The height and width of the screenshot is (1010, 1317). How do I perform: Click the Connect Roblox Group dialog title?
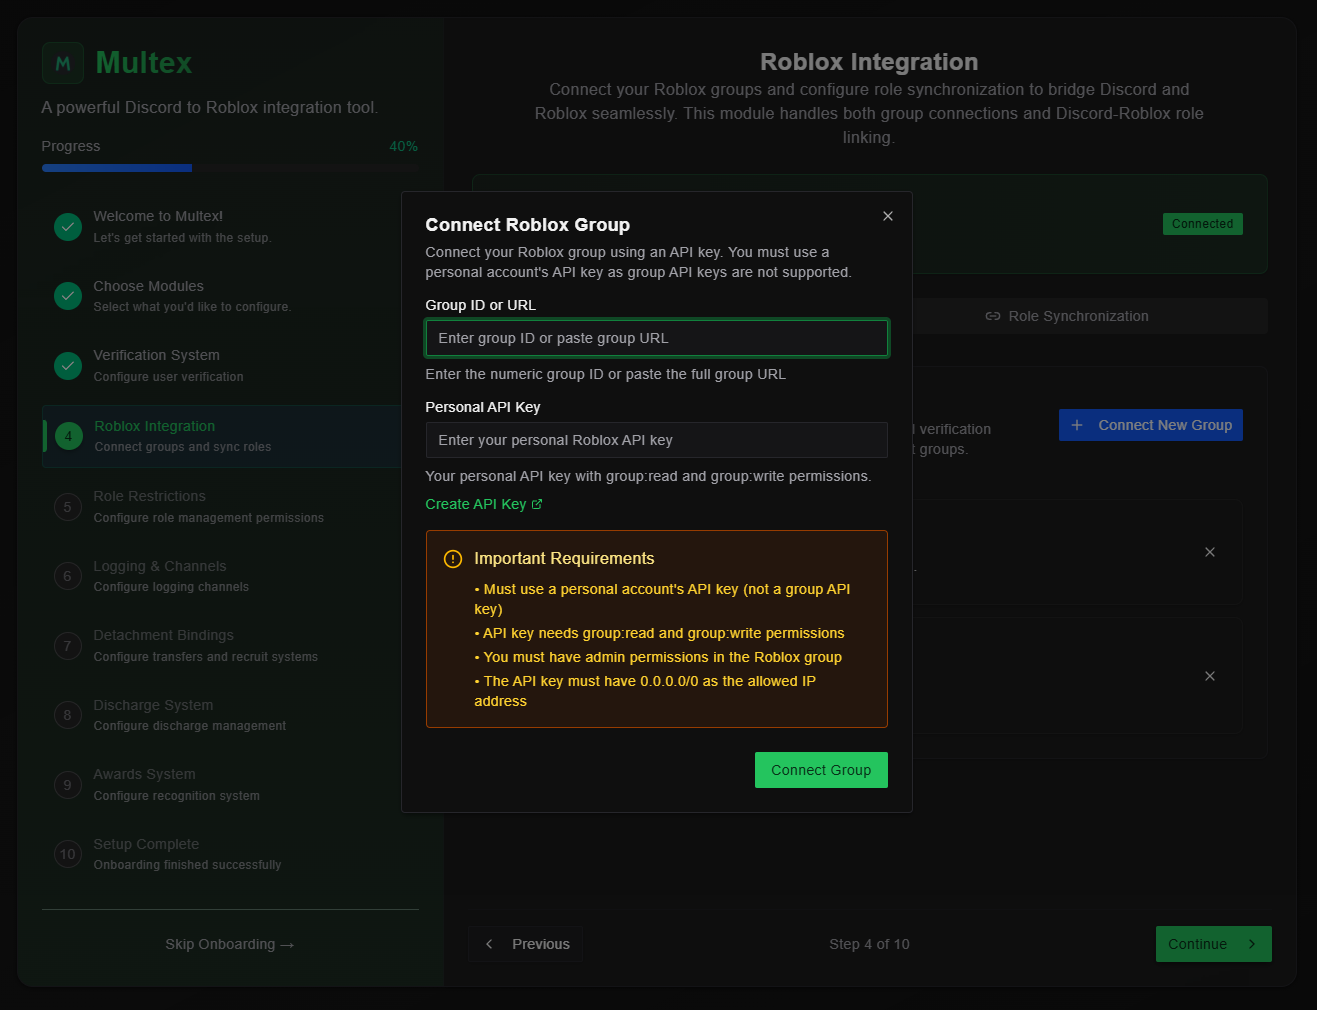(x=528, y=225)
